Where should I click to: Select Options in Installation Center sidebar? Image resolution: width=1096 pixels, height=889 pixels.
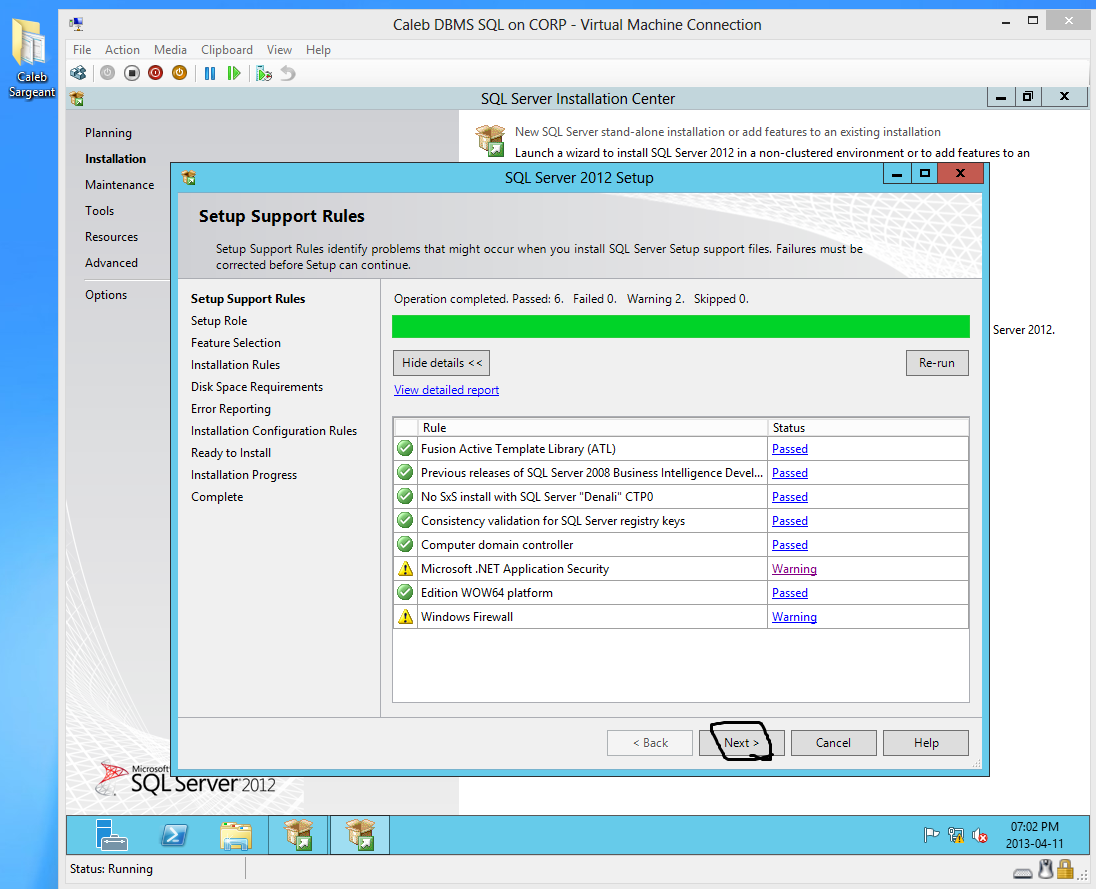(x=106, y=295)
